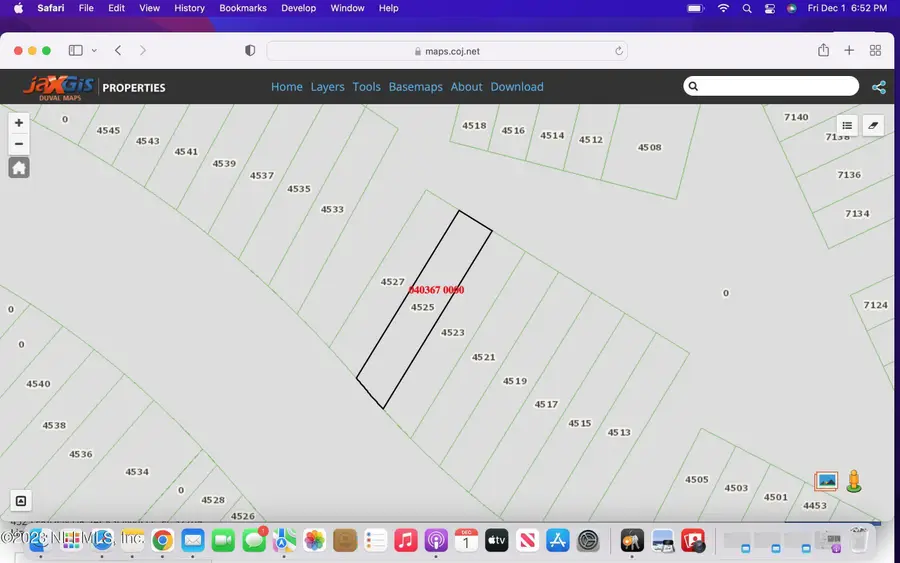The image size is (900, 563).
Task: Reload the maps.coj.net page
Action: pos(619,51)
